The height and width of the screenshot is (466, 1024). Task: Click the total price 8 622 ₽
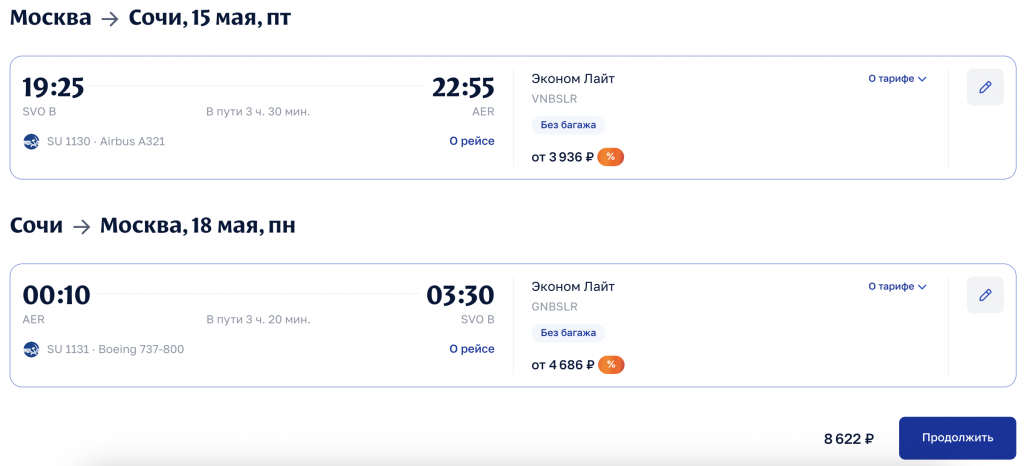(x=849, y=438)
